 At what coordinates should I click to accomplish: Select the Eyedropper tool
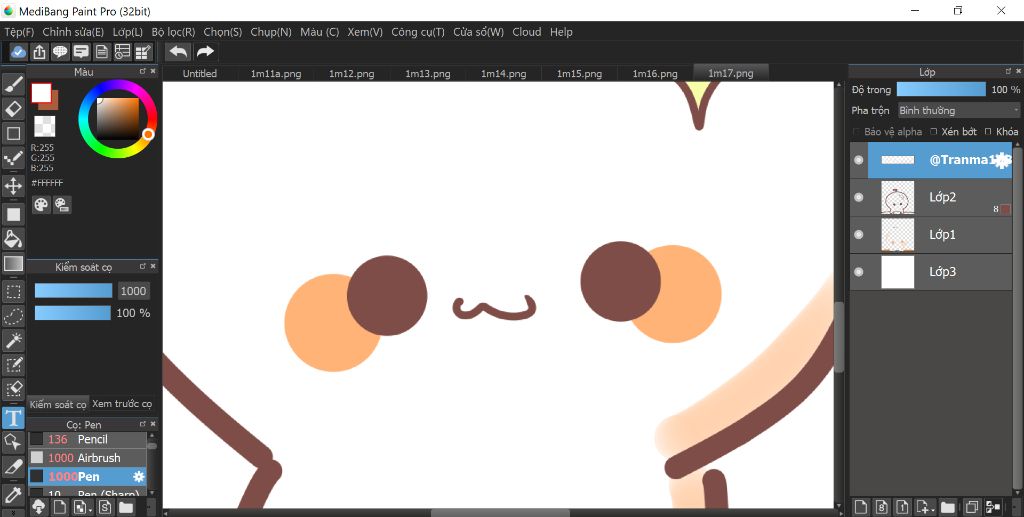pyautogui.click(x=13, y=495)
